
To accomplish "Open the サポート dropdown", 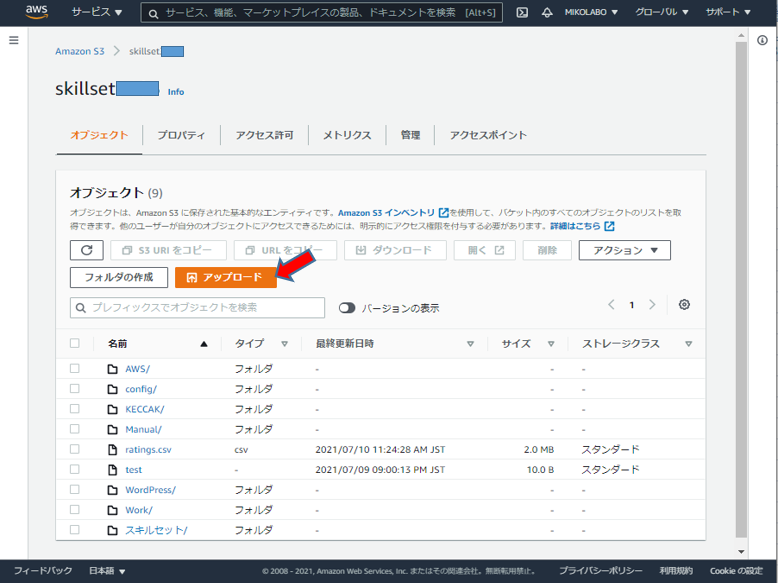I will pyautogui.click(x=728, y=12).
